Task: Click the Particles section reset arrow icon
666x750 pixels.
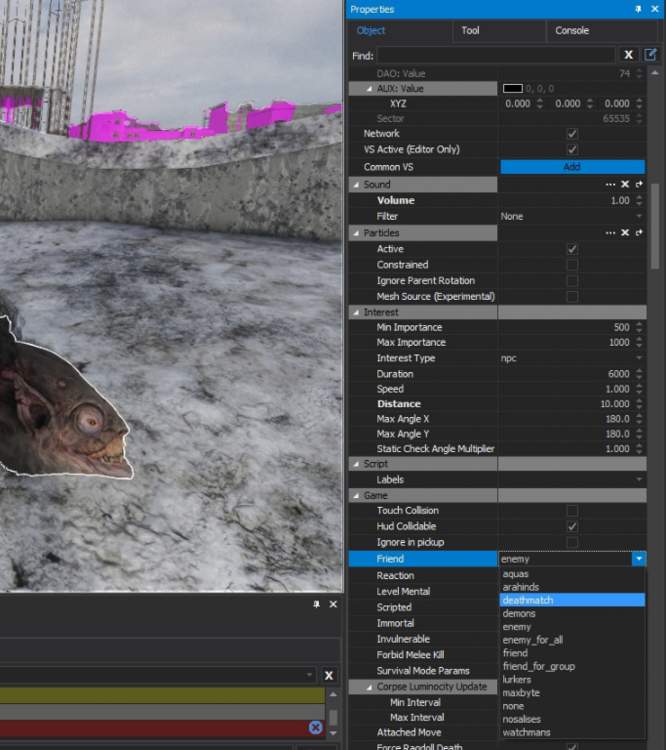Action: pyautogui.click(x=639, y=233)
